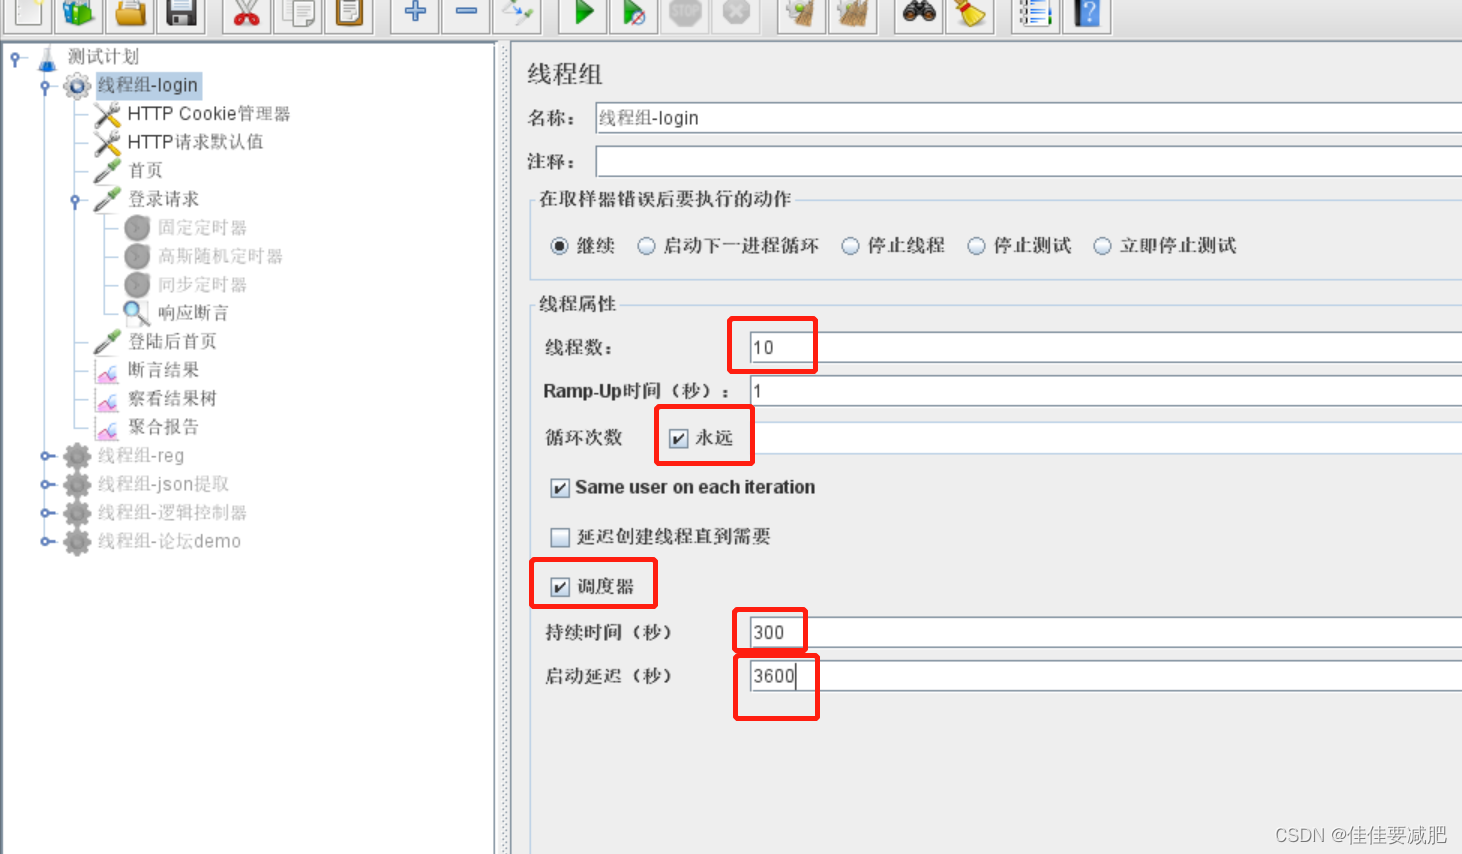Expand the 线程组-论坛demo node
The image size is (1462, 854).
click(47, 541)
